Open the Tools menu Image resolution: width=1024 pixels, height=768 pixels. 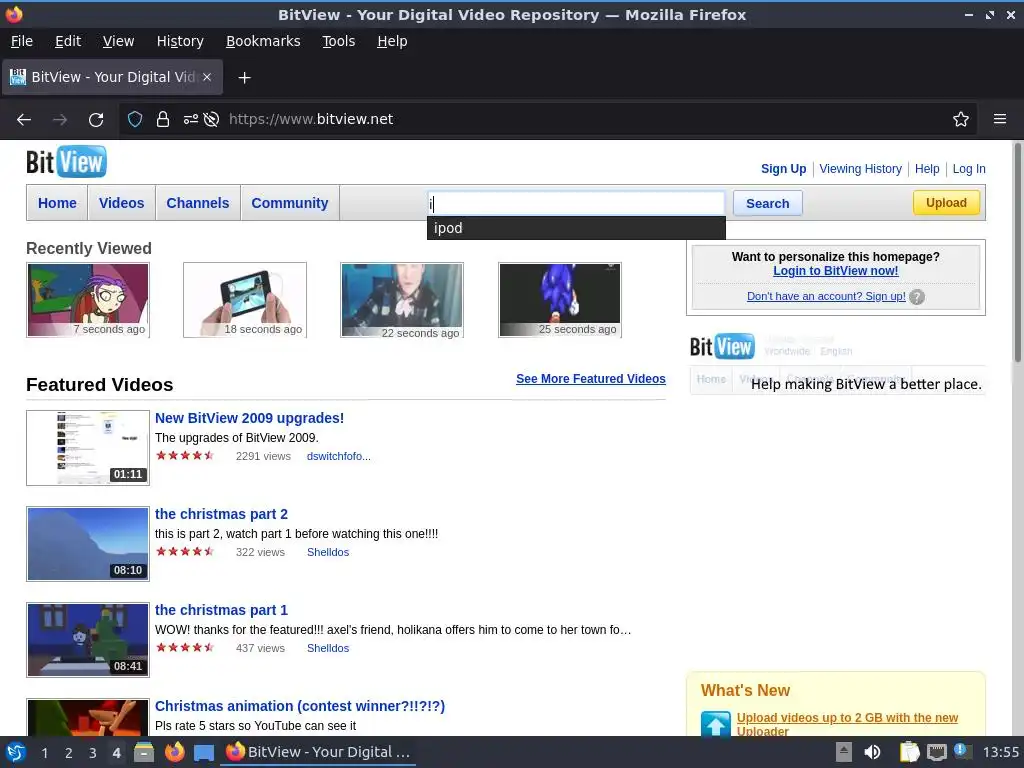(338, 41)
